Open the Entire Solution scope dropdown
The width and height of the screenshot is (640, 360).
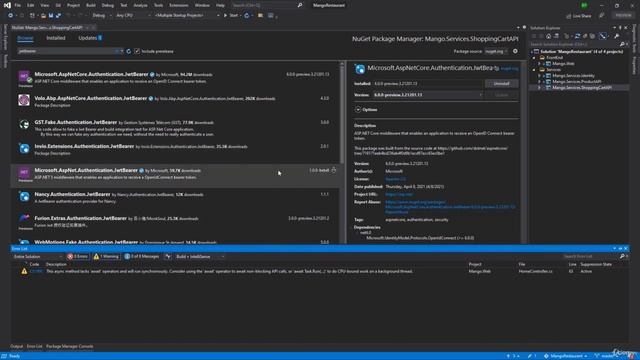point(37,257)
